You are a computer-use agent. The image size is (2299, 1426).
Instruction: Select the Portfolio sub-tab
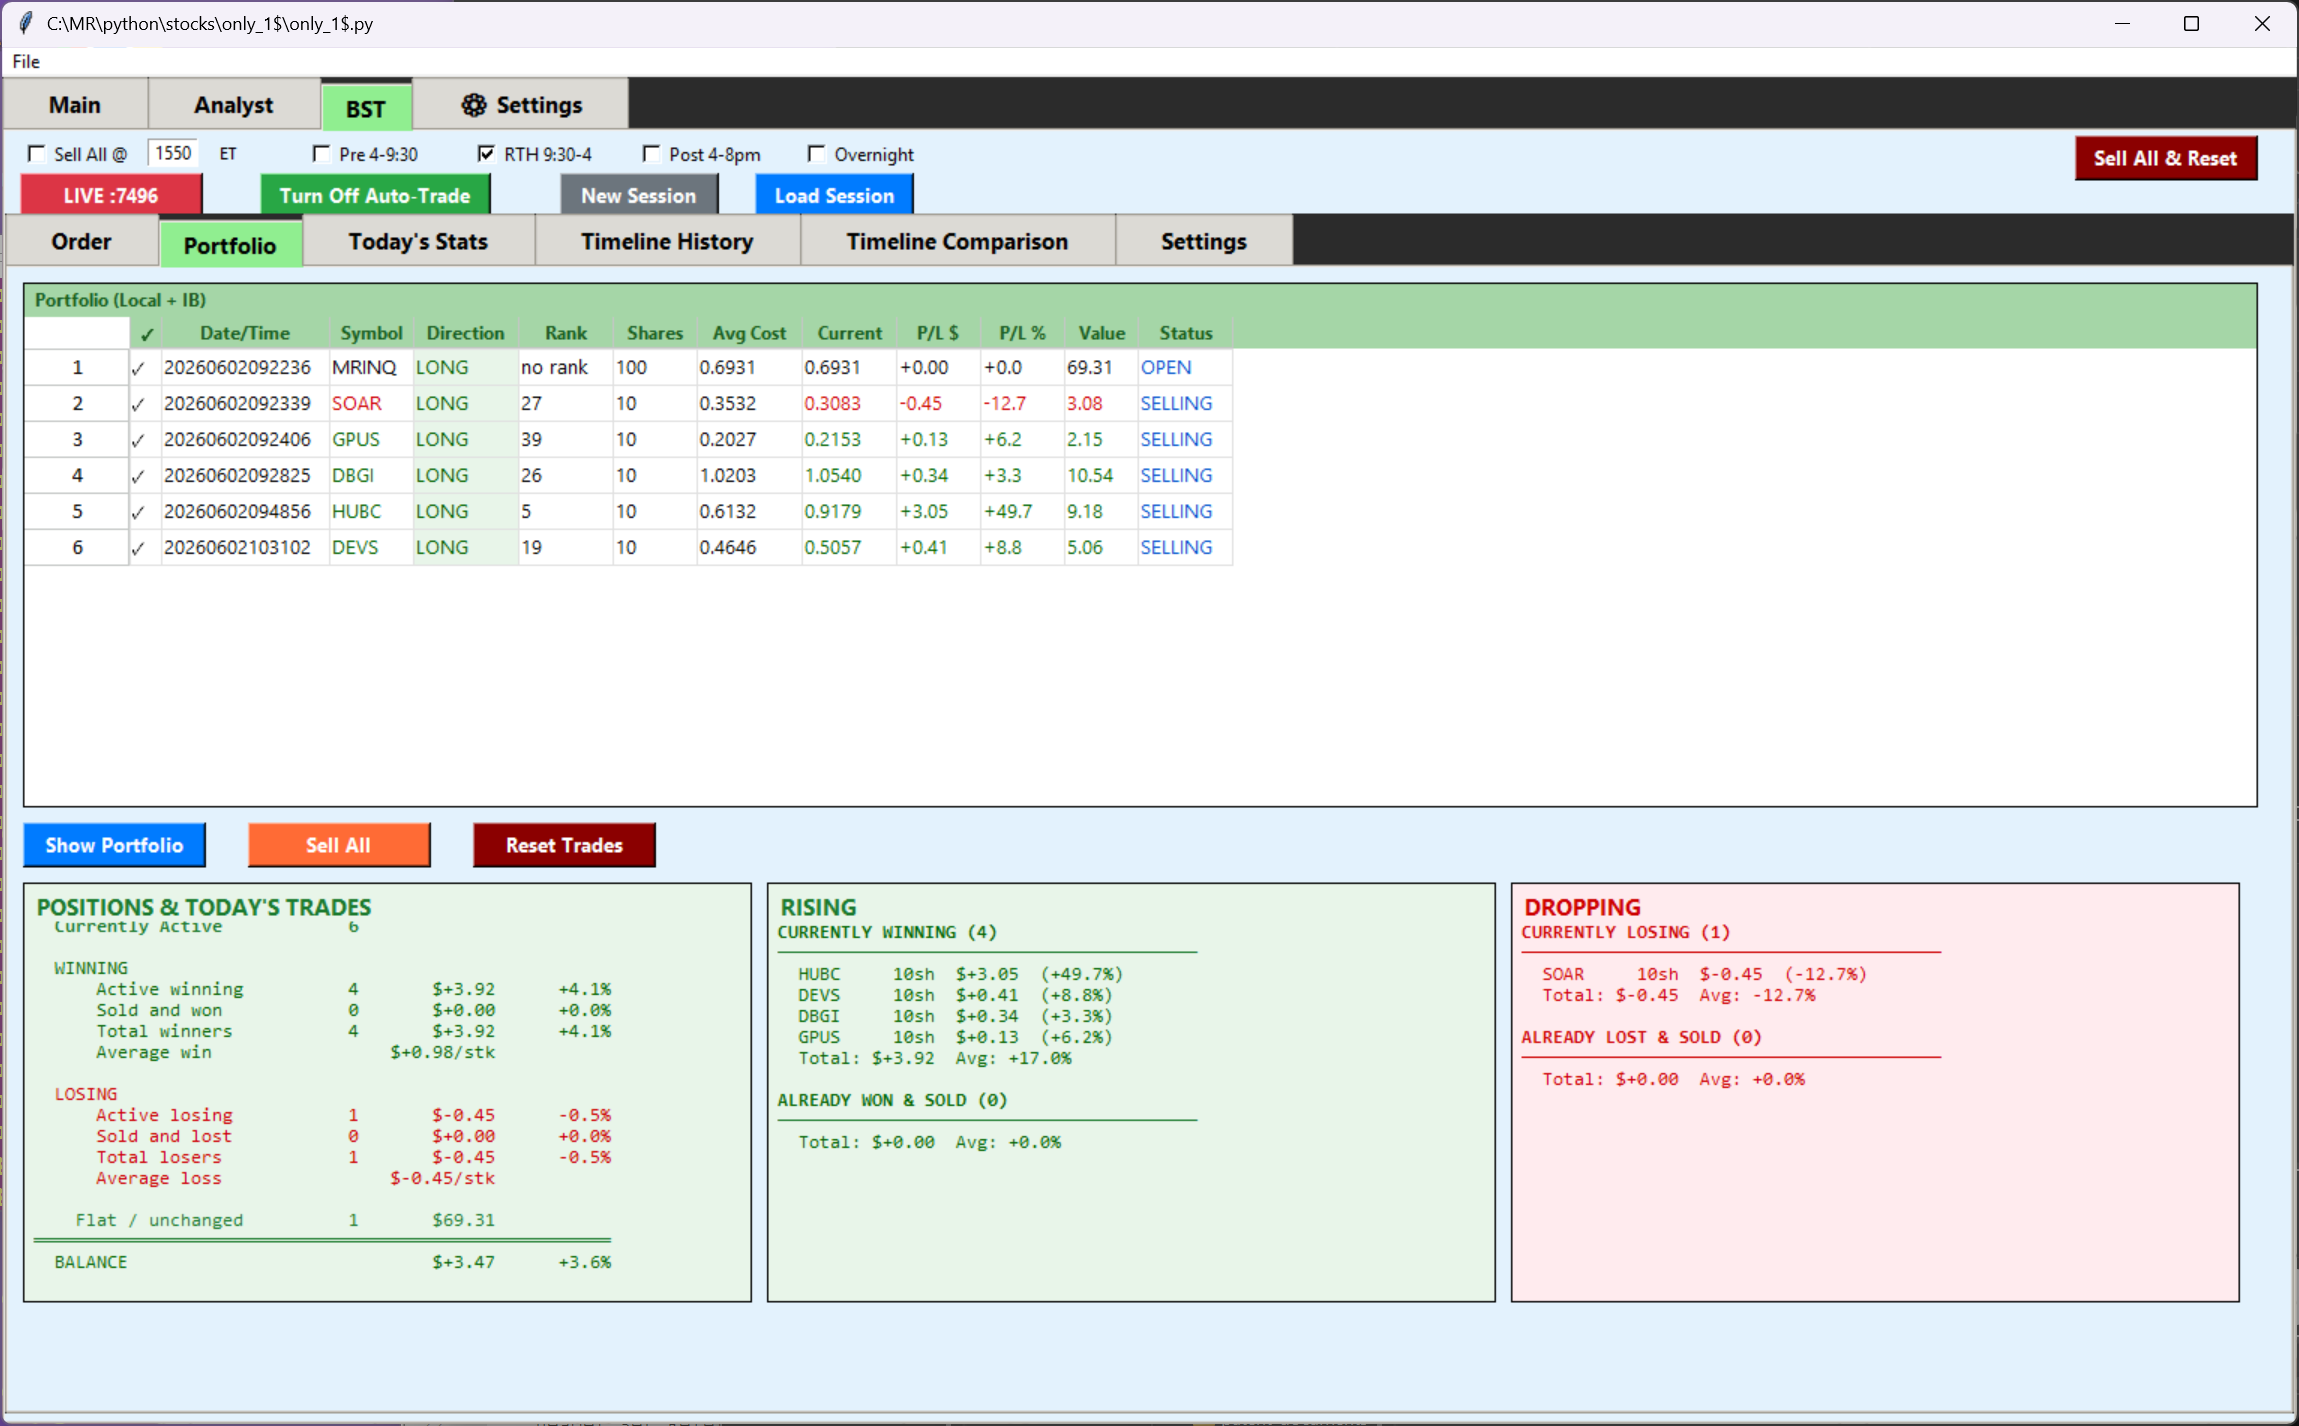tap(230, 245)
